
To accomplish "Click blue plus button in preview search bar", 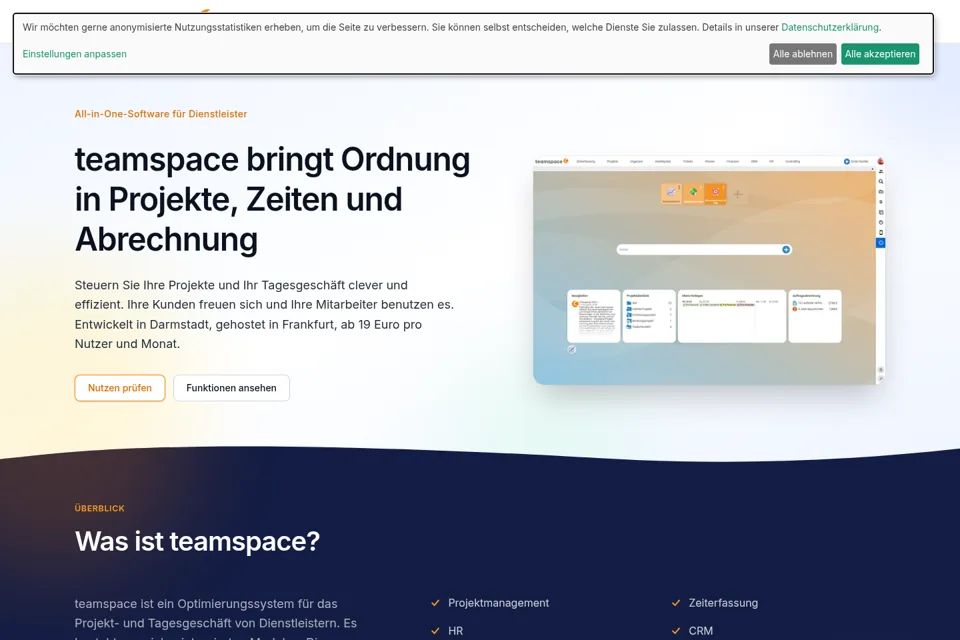I will [786, 249].
